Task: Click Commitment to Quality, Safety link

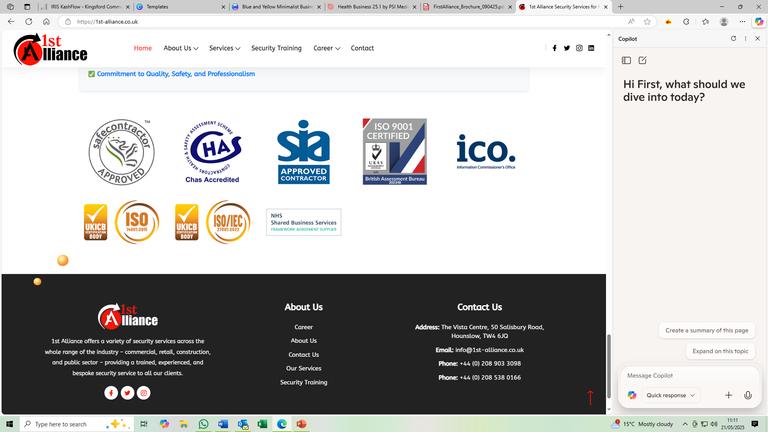Action: (x=176, y=74)
